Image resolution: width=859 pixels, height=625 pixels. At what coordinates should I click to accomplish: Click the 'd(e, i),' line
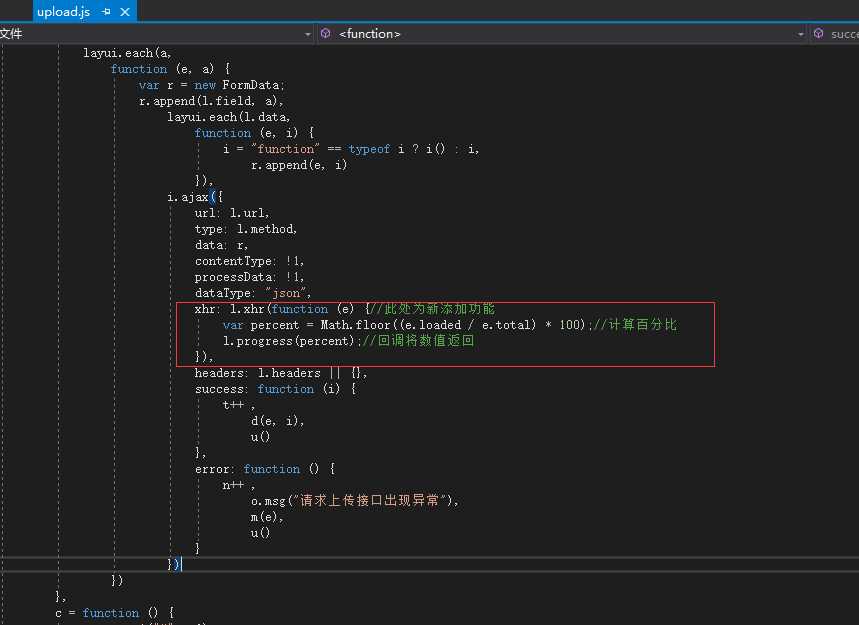coord(277,421)
